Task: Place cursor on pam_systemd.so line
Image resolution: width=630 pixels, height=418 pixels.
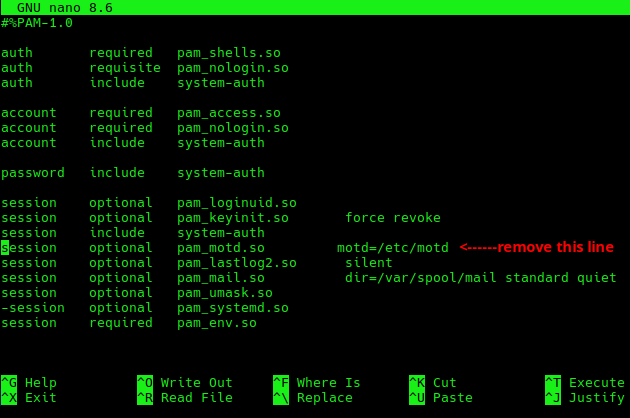Action: pos(233,308)
